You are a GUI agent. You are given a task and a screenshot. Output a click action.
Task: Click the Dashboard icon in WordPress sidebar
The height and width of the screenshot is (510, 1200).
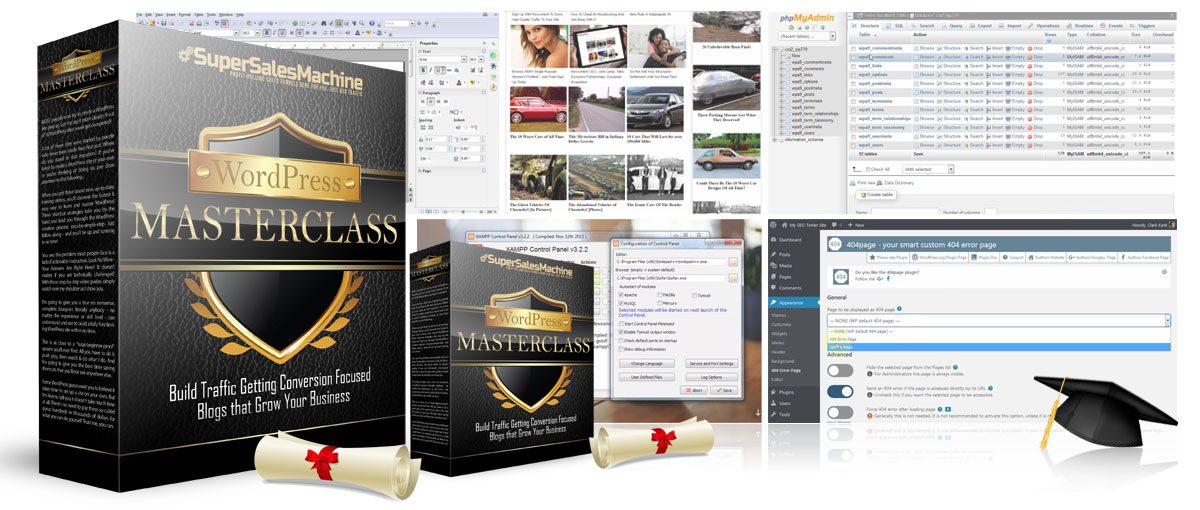coord(774,240)
